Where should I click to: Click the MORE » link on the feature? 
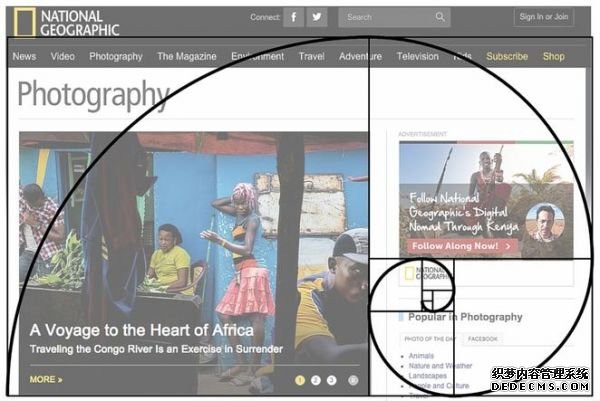(46, 380)
